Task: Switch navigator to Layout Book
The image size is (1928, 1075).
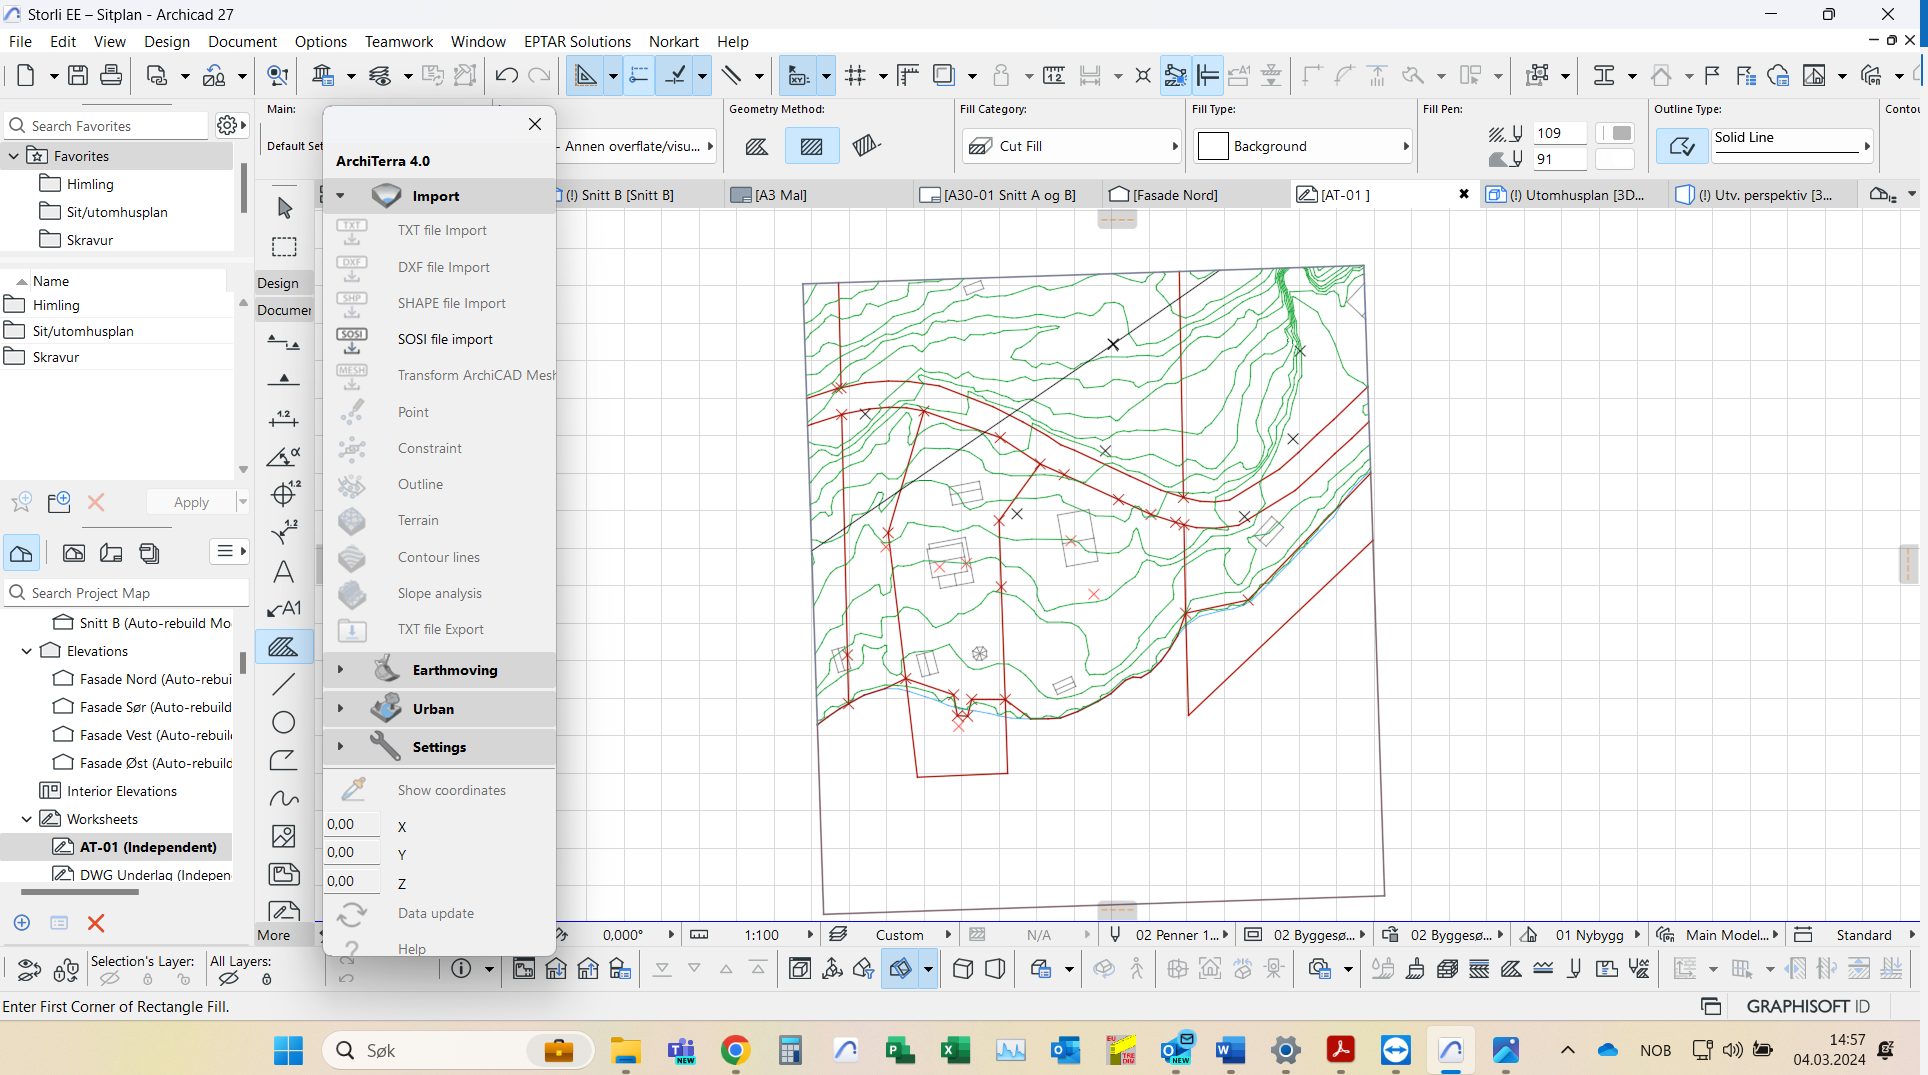Action: pos(111,553)
